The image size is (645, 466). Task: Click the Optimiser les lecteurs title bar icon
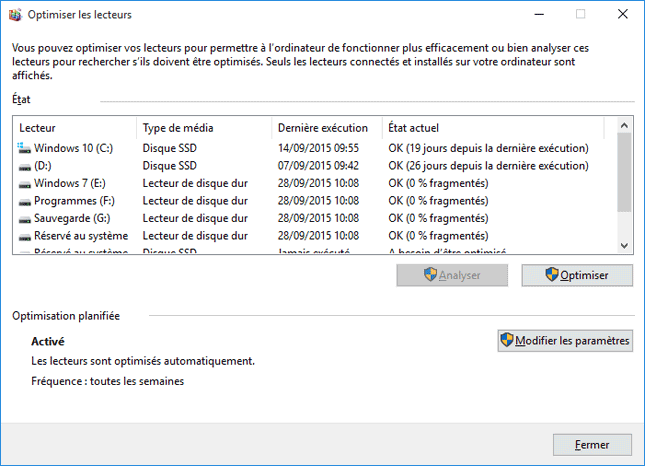pos(15,15)
